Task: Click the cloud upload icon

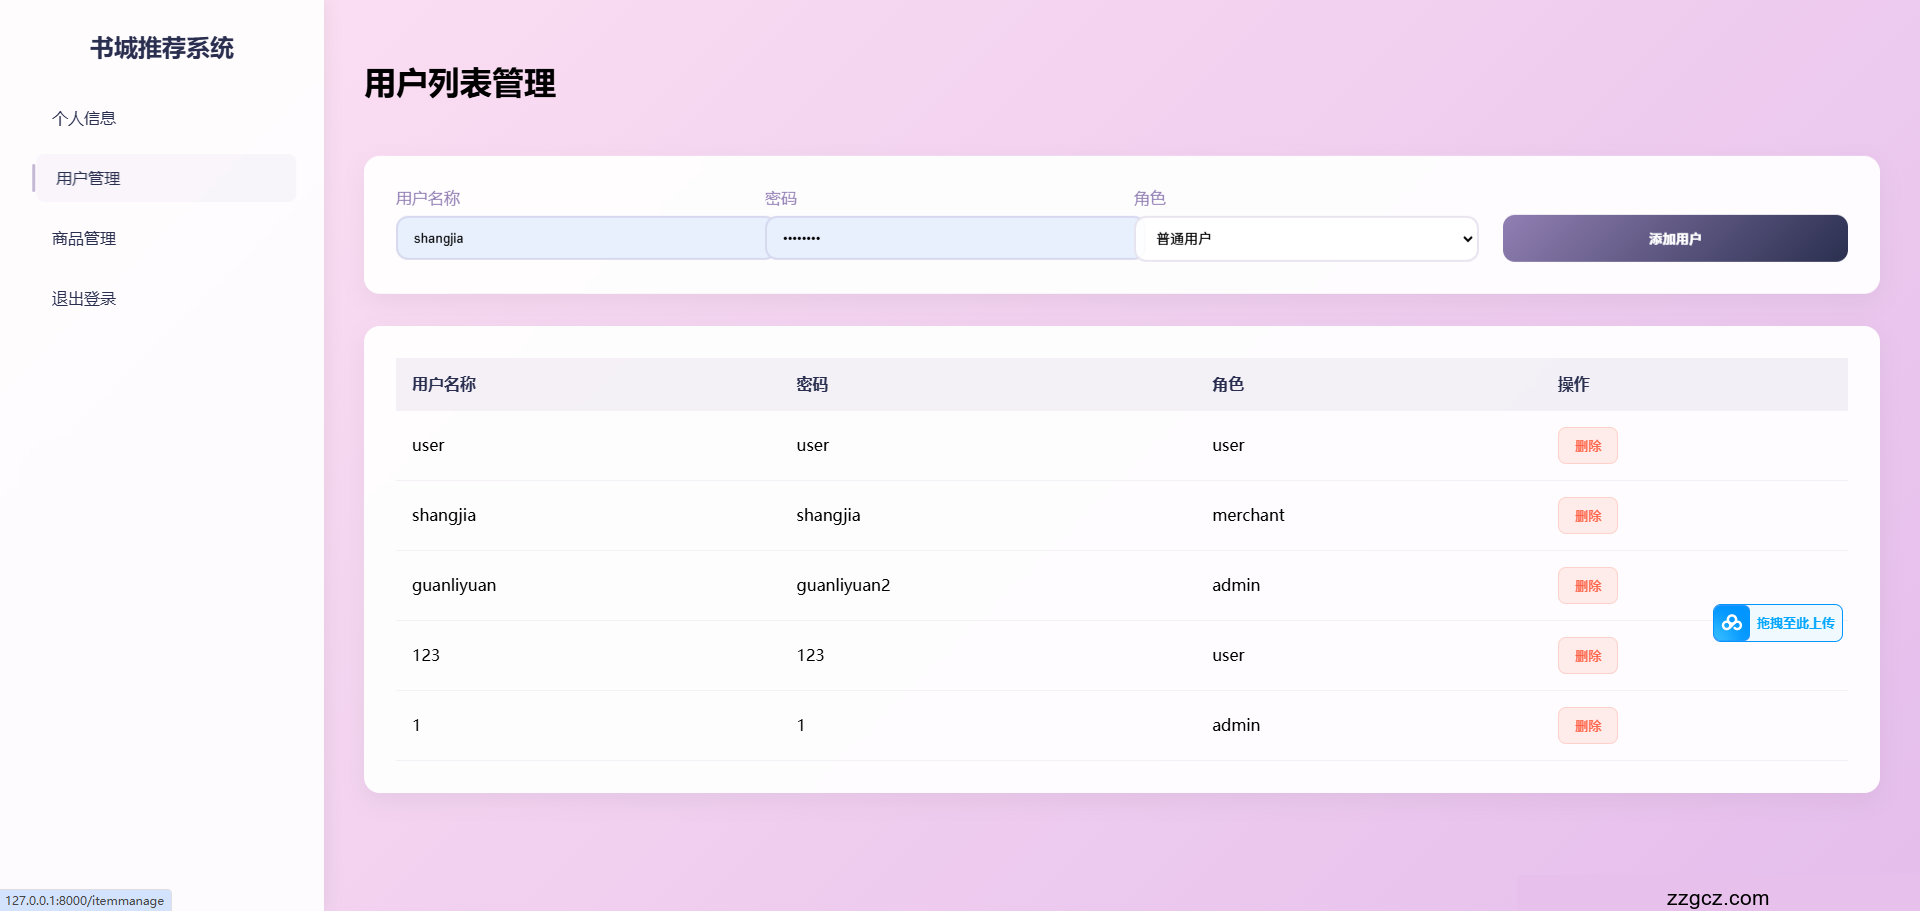Action: tap(1732, 623)
